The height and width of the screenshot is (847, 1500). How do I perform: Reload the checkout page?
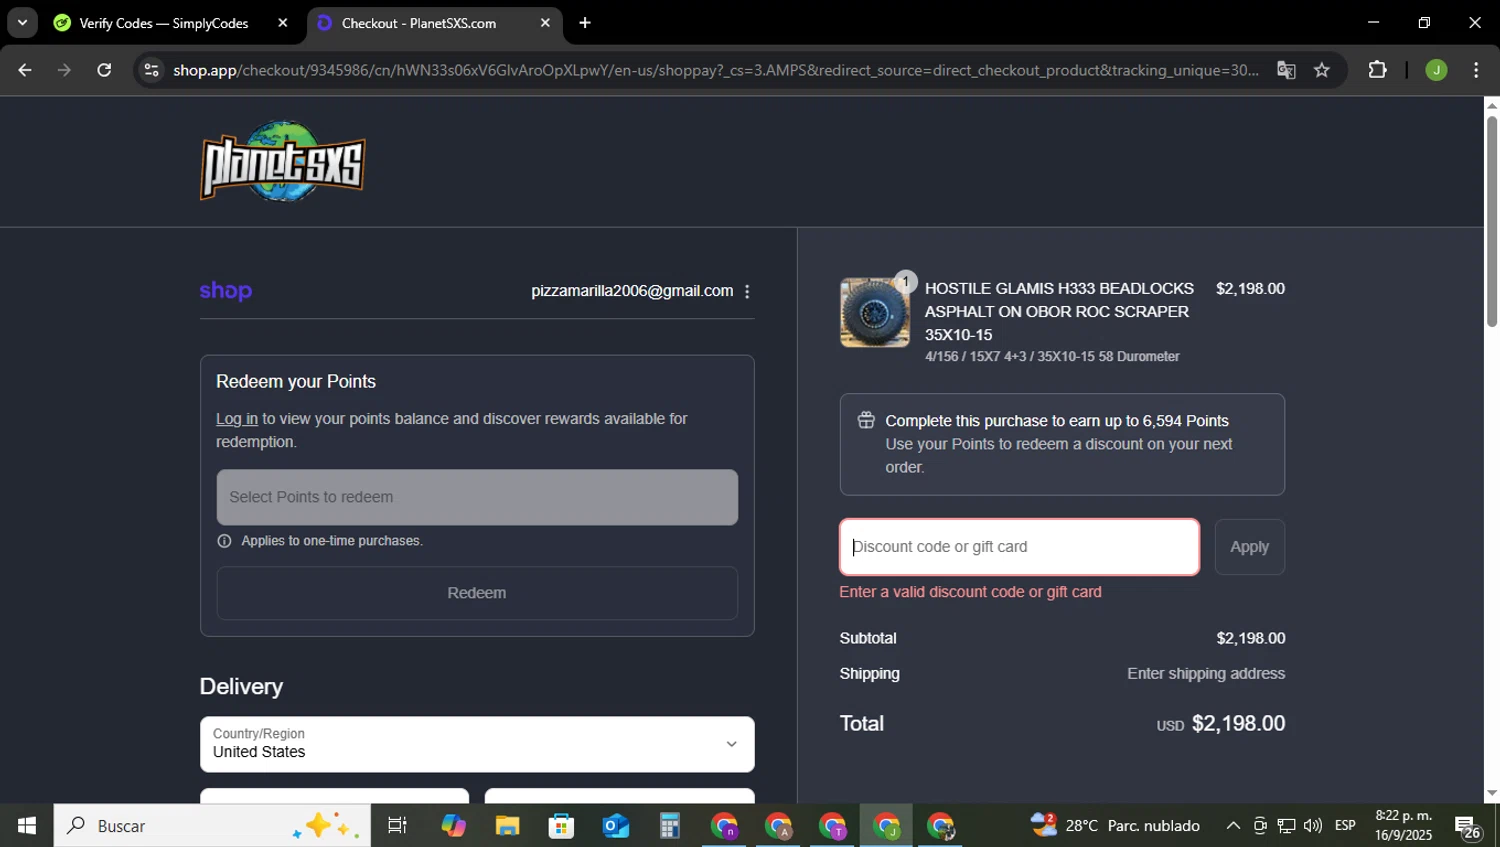pos(104,70)
